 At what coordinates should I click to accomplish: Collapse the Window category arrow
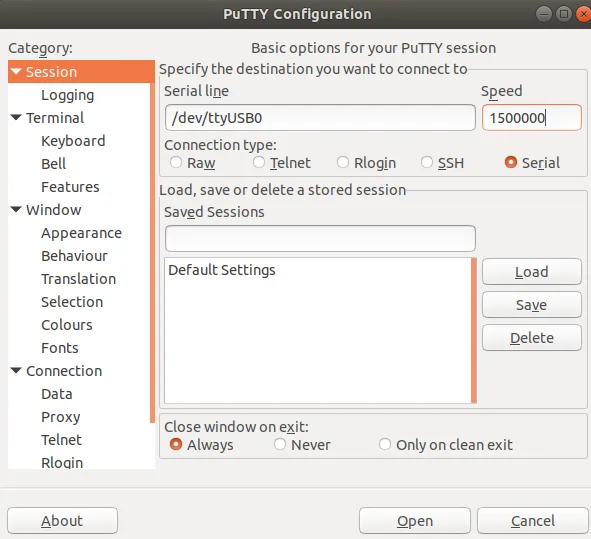point(16,210)
